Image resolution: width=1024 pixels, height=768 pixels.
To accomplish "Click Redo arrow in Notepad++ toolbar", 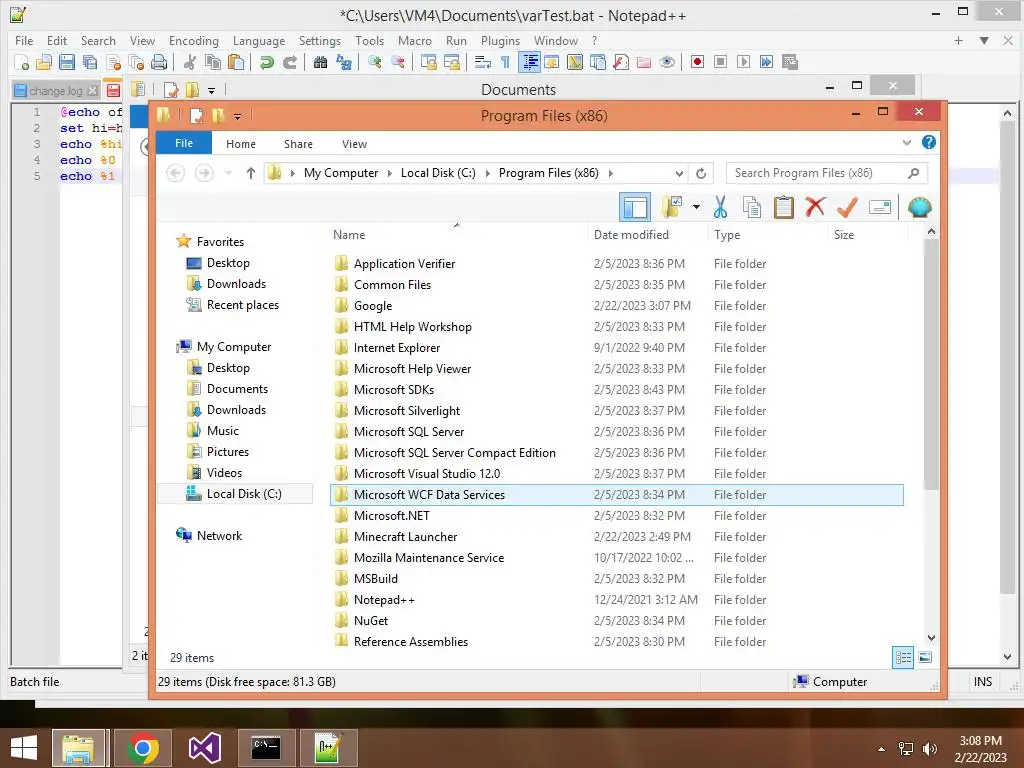I will coord(290,62).
